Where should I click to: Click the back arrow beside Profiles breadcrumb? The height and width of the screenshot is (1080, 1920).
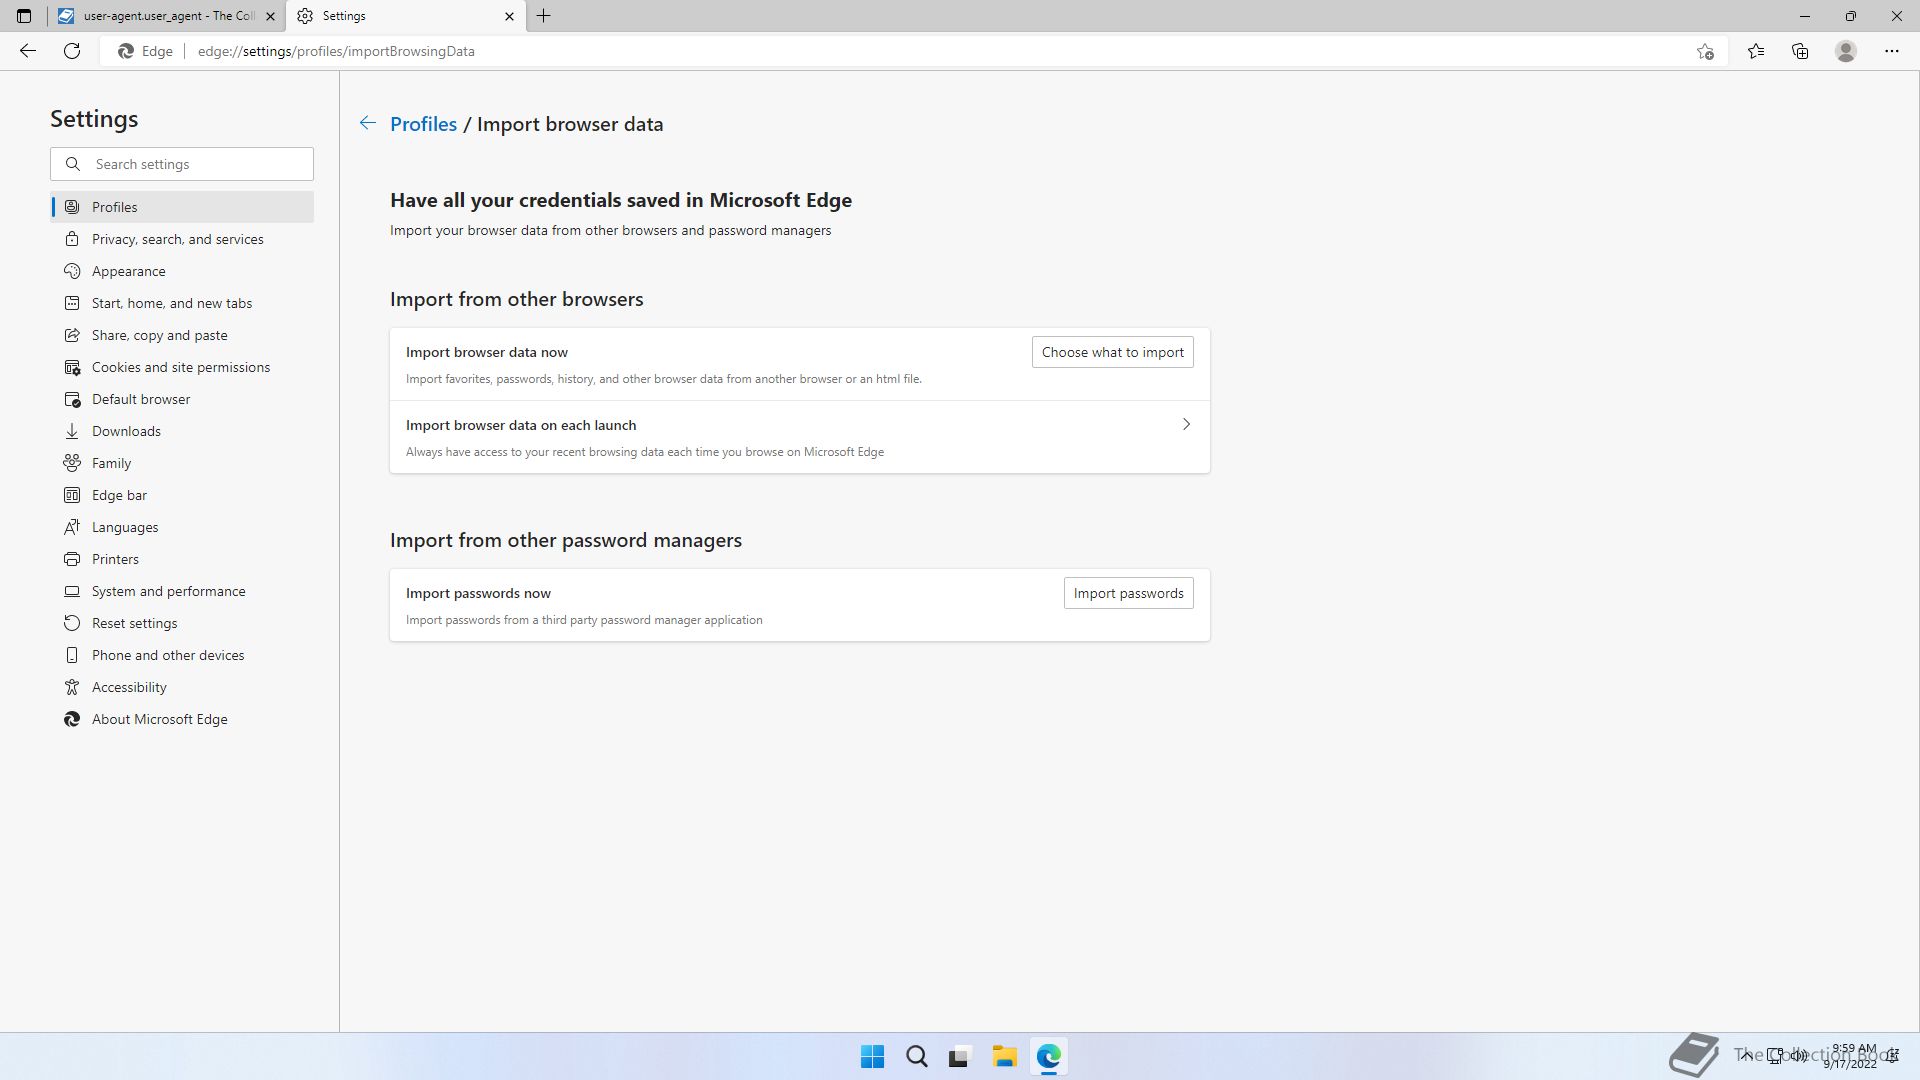click(x=368, y=123)
